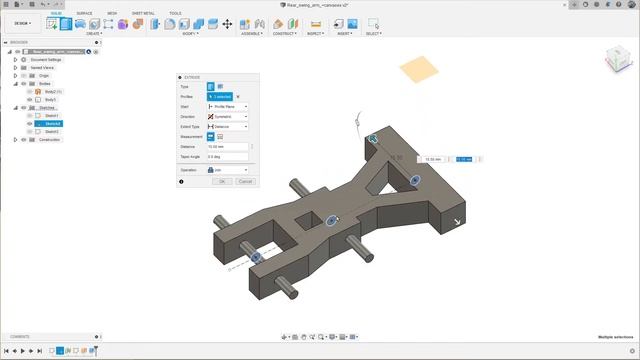Toggle visibility of Sketches folder

click(x=24, y=108)
